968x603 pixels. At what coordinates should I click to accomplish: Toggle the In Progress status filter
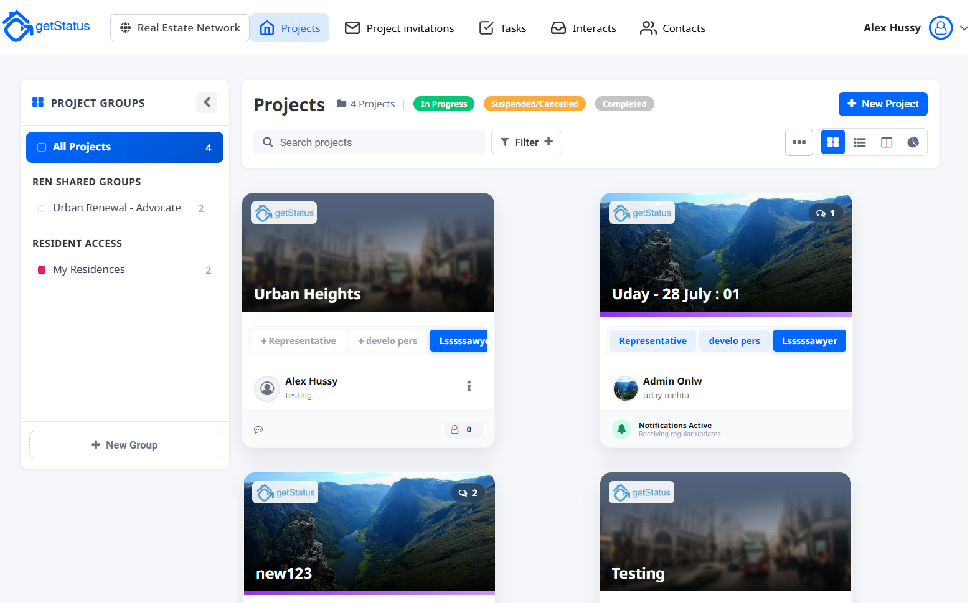[444, 104]
